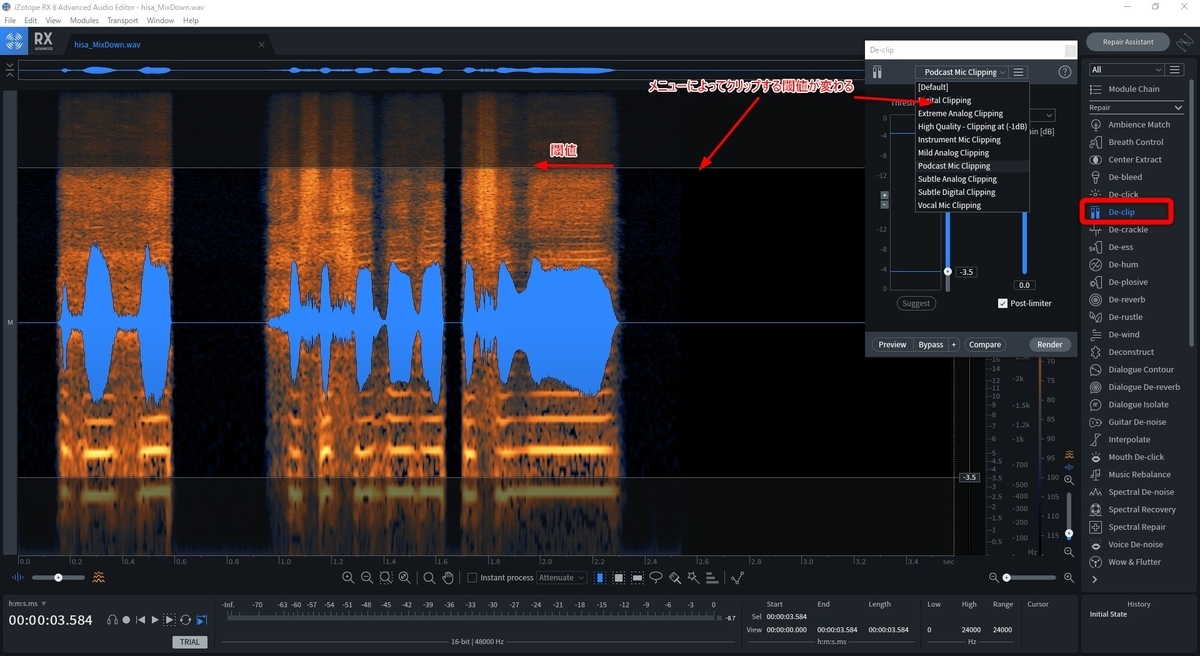
Task: Click the zoom in magnifier in toolbar
Action: pos(348,578)
